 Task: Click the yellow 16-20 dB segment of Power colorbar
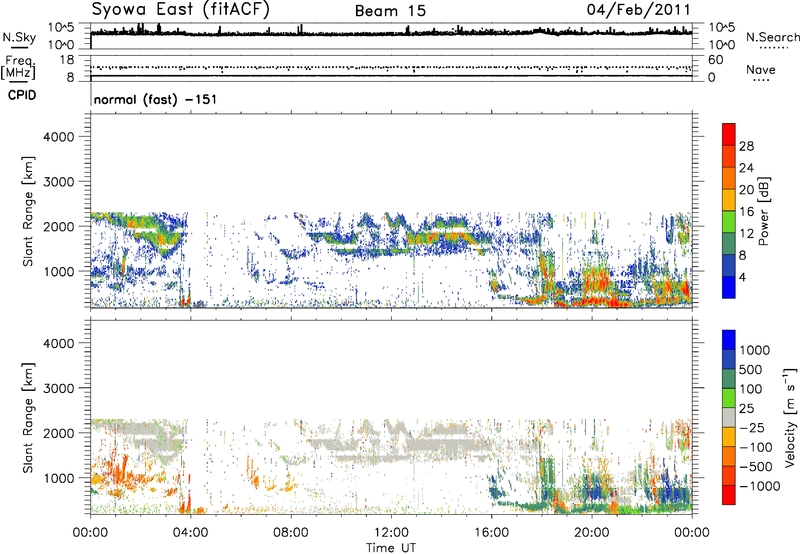coord(729,200)
